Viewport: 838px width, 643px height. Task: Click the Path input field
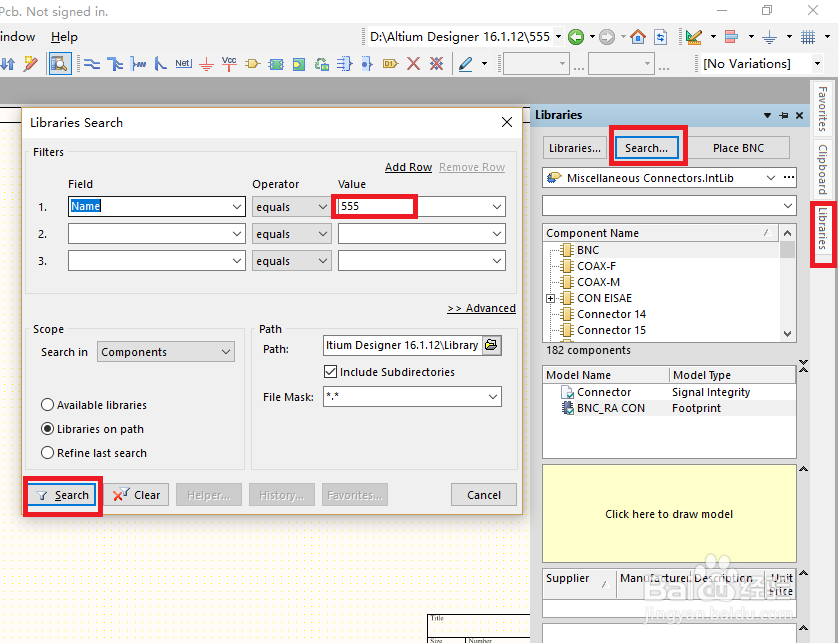[x=402, y=345]
